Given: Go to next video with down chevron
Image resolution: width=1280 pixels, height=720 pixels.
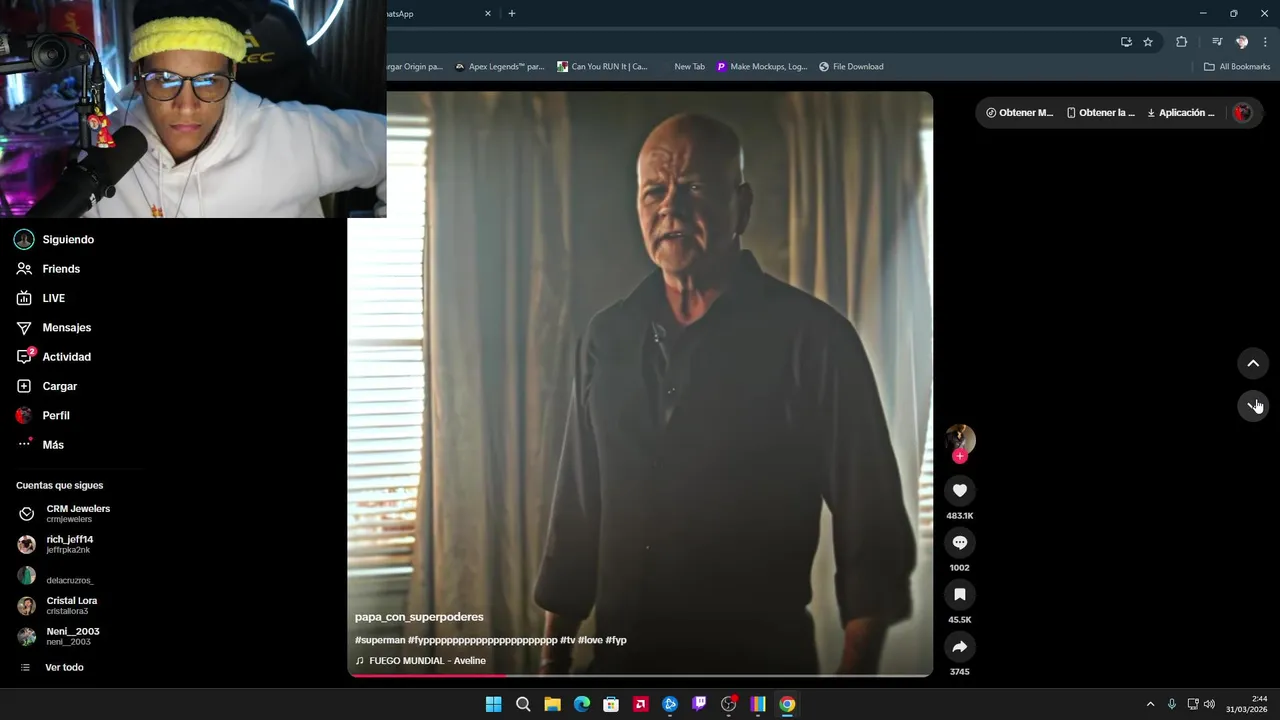Looking at the screenshot, I should click(1253, 405).
